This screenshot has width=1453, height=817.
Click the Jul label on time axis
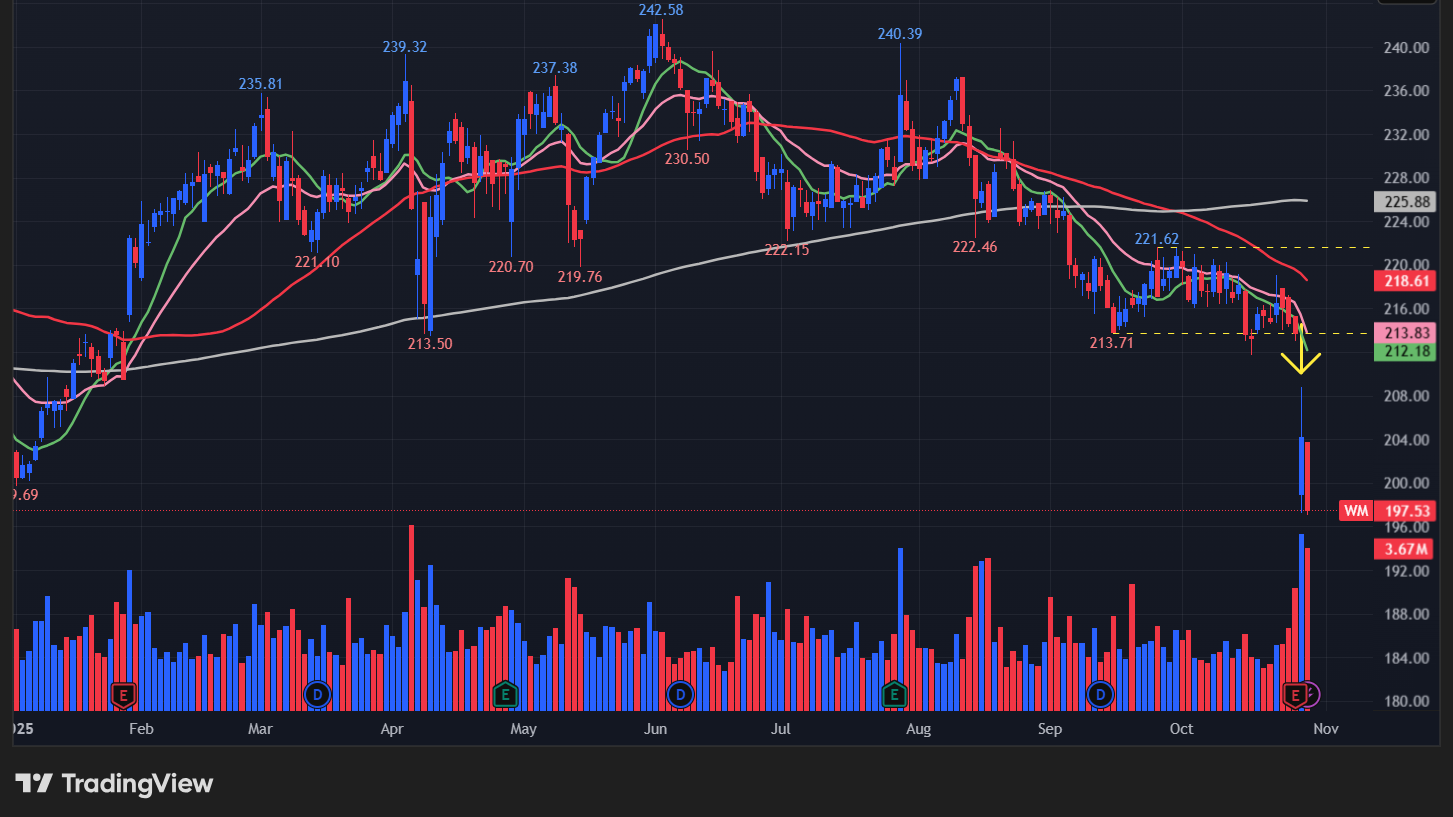(x=780, y=729)
